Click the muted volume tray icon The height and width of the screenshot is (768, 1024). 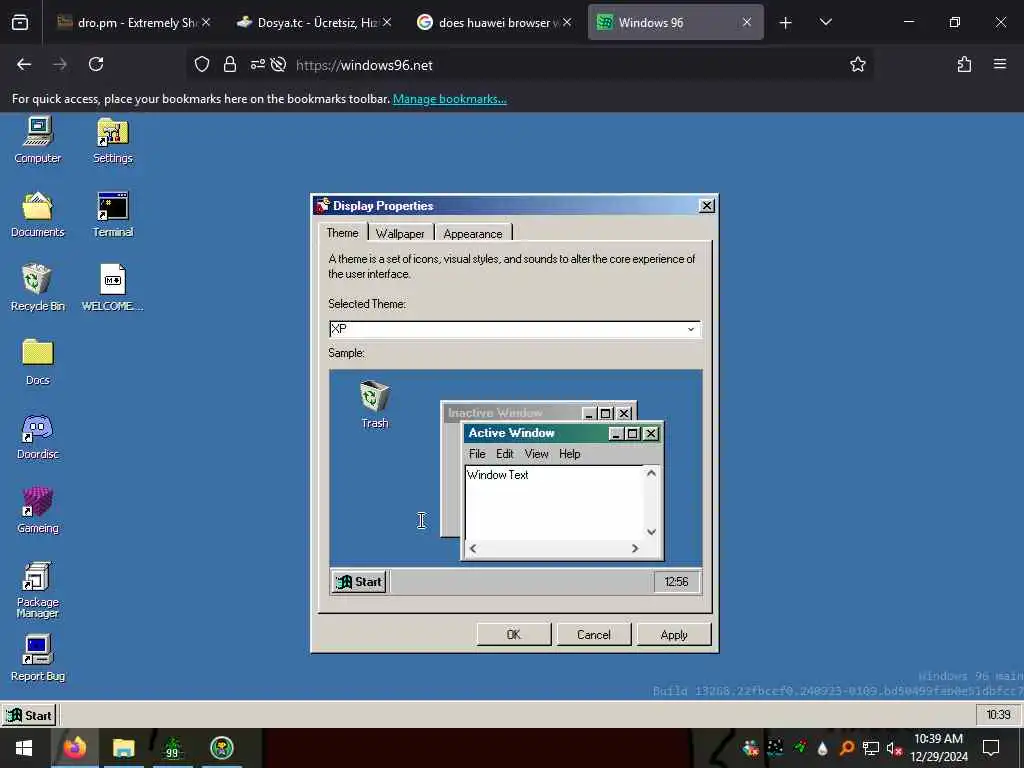pos(894,748)
